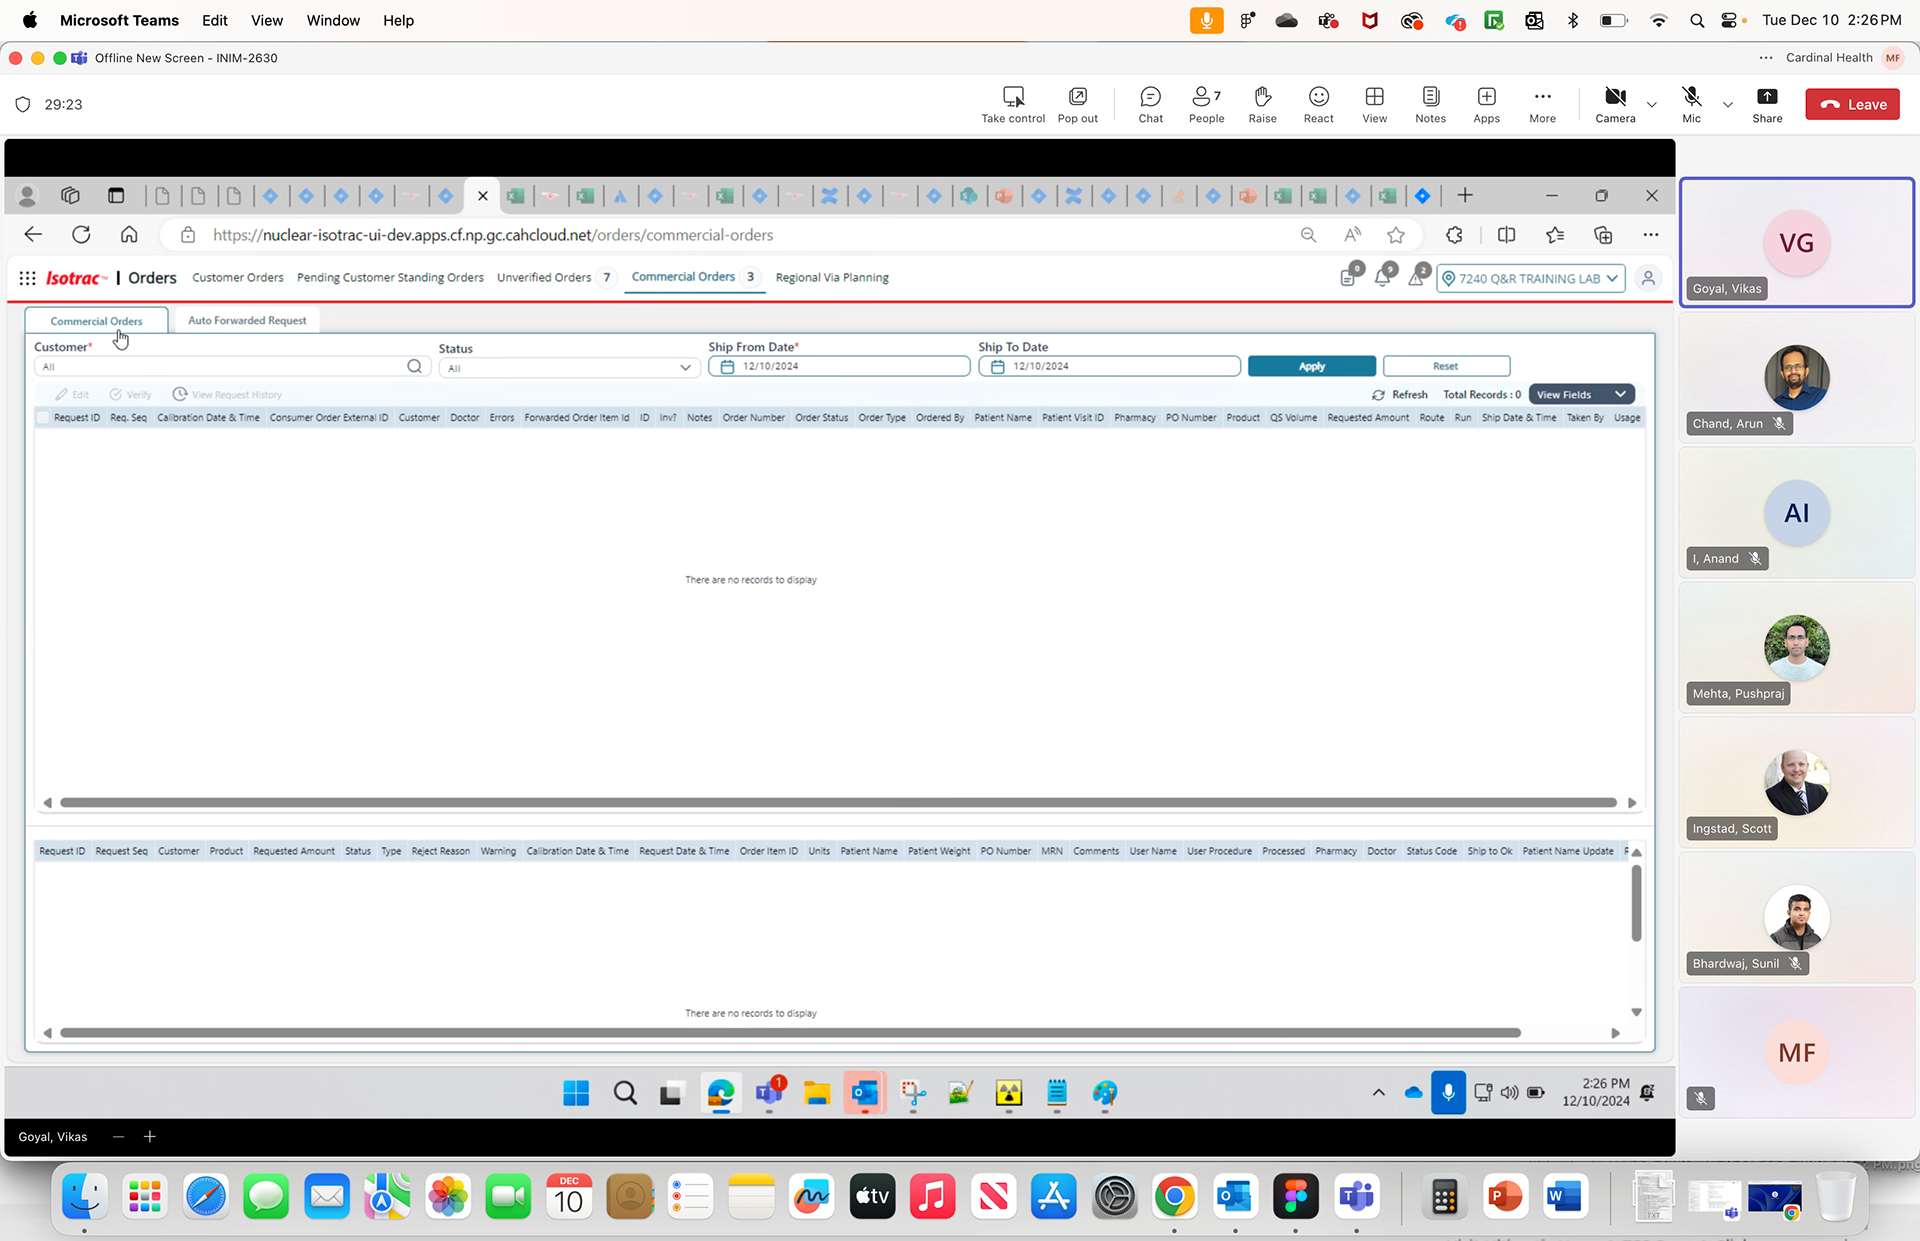Open 7240 Q&R TRAINING LAB location dropdown
The width and height of the screenshot is (1920, 1241).
tap(1529, 279)
